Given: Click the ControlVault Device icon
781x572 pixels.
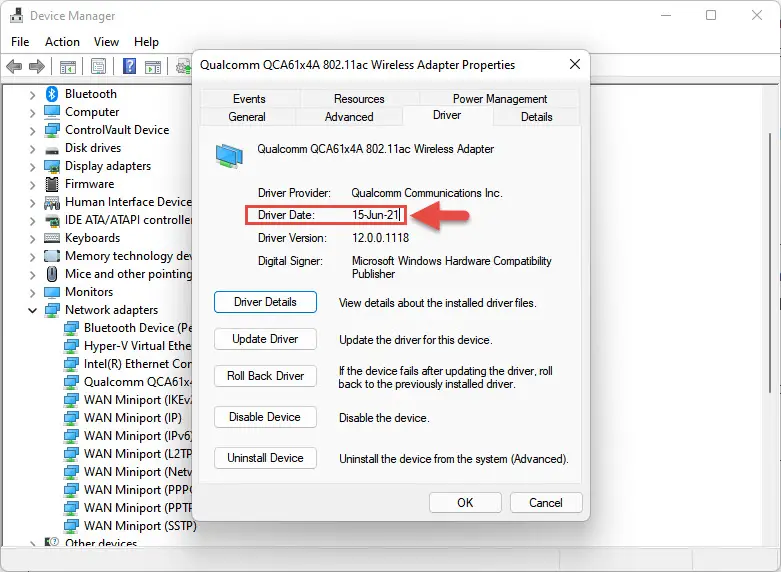Looking at the screenshot, I should (x=52, y=130).
